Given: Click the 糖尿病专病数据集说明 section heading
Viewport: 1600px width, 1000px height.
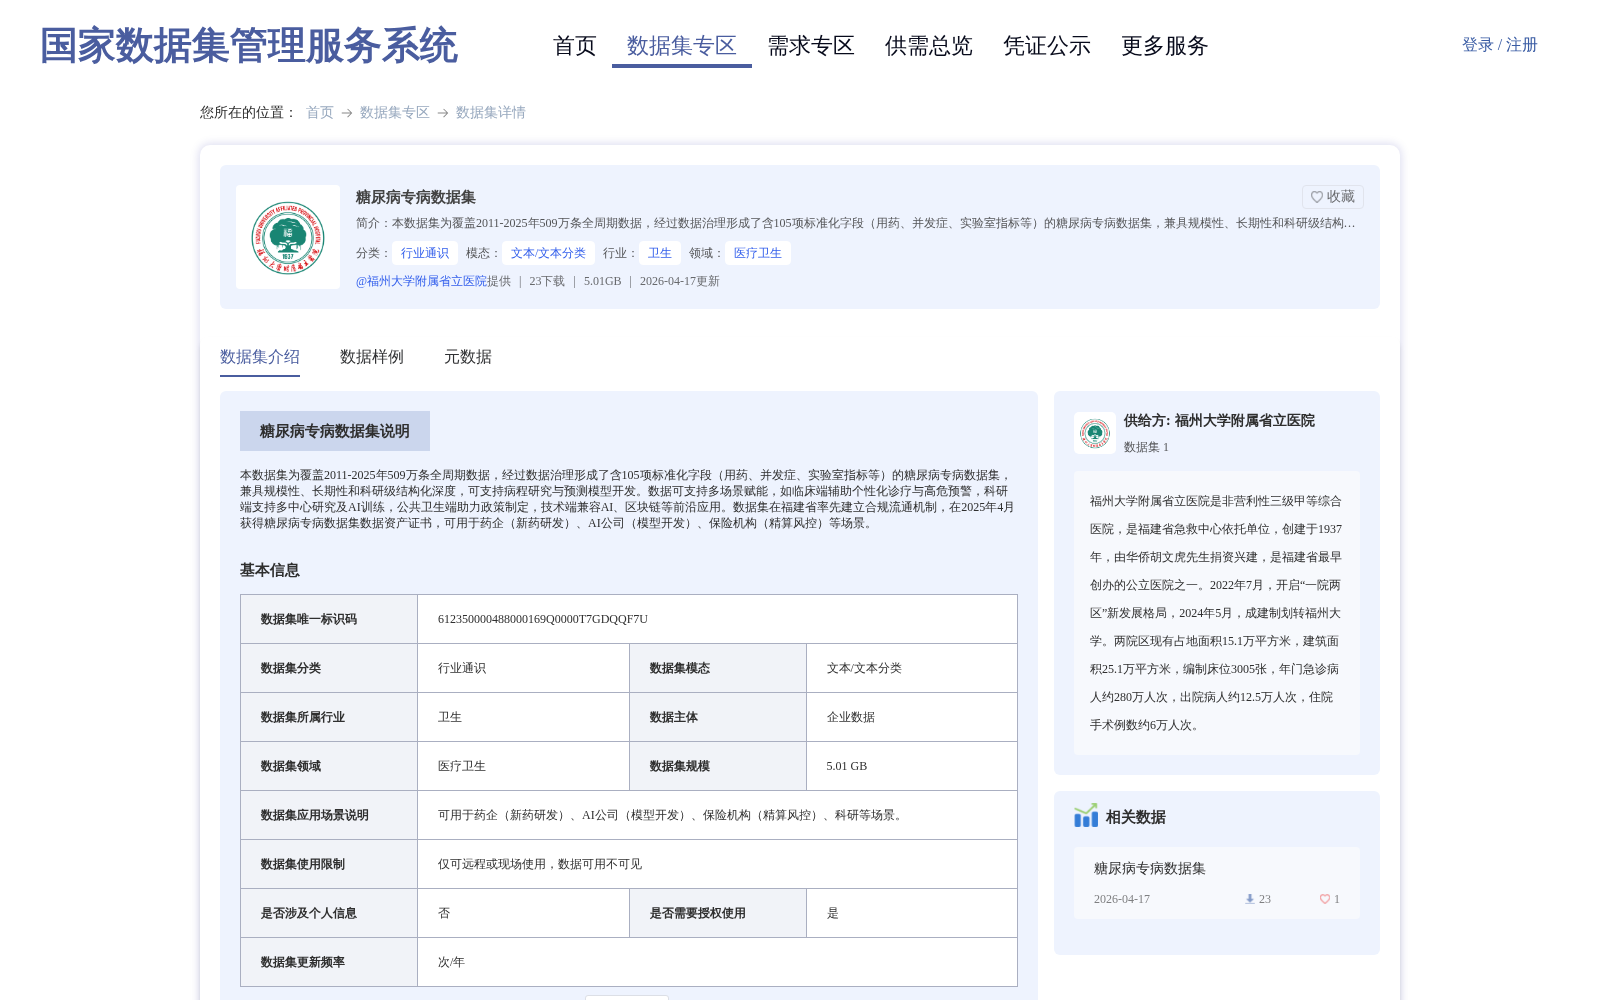Looking at the screenshot, I should [x=335, y=431].
